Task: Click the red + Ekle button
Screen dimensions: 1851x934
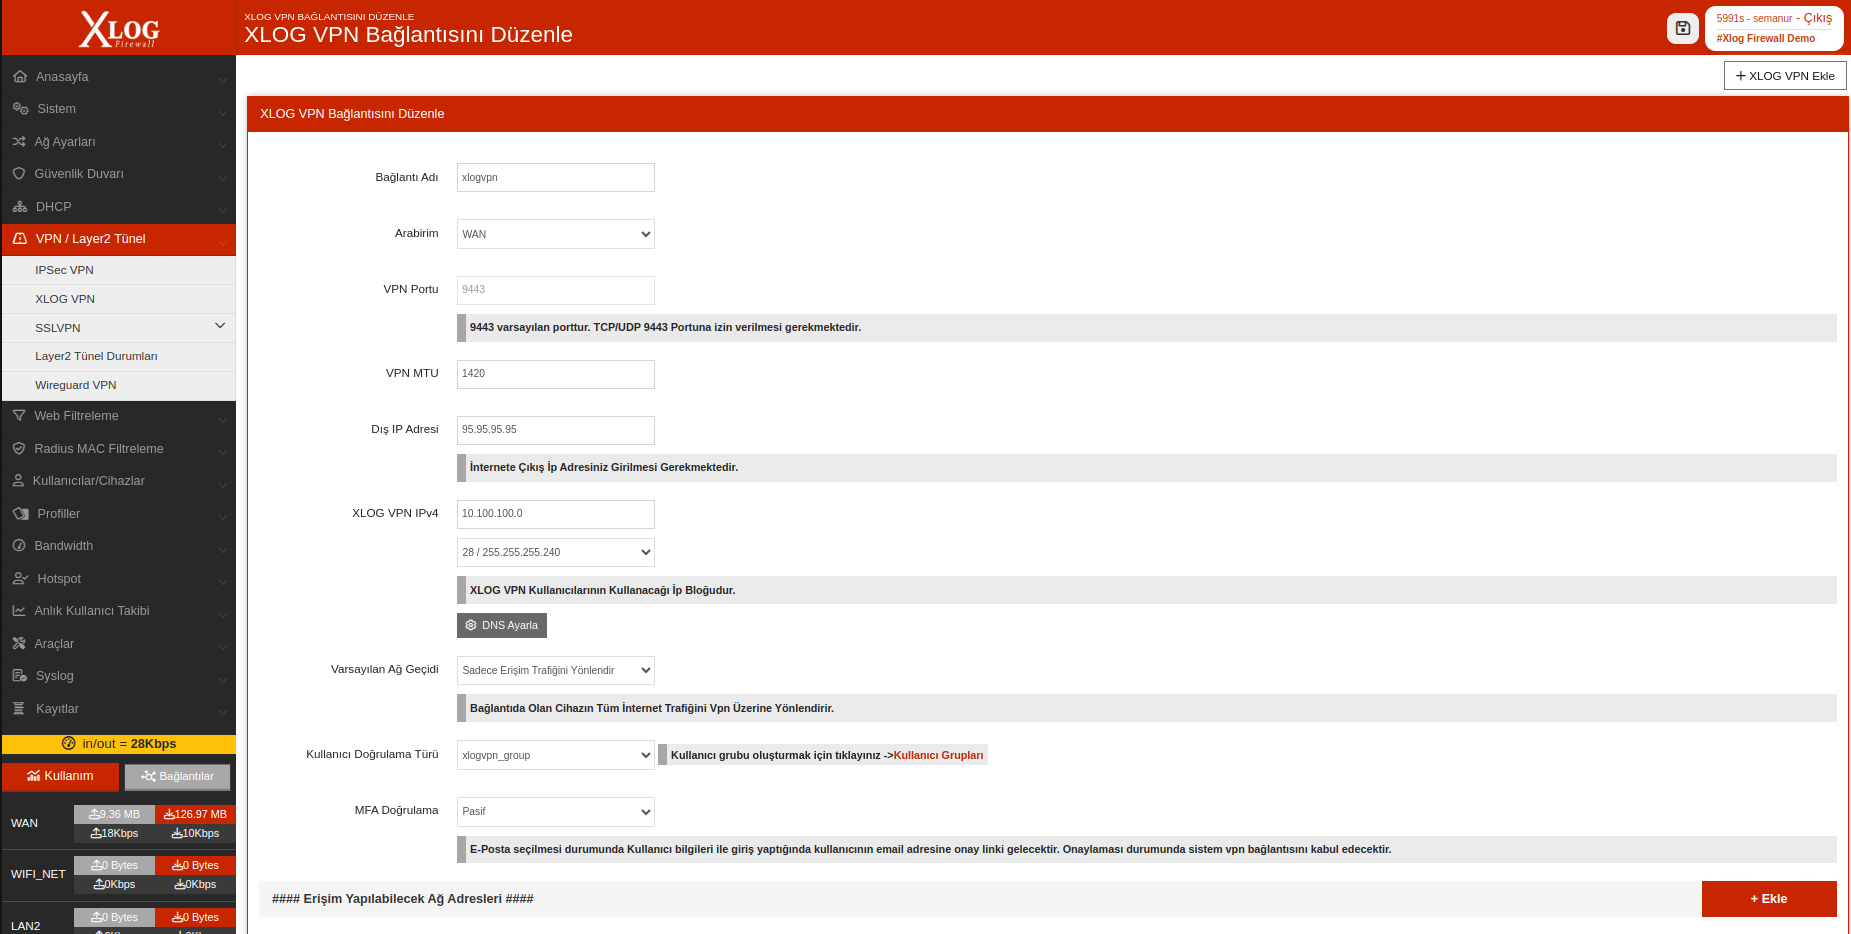Action: tap(1769, 899)
